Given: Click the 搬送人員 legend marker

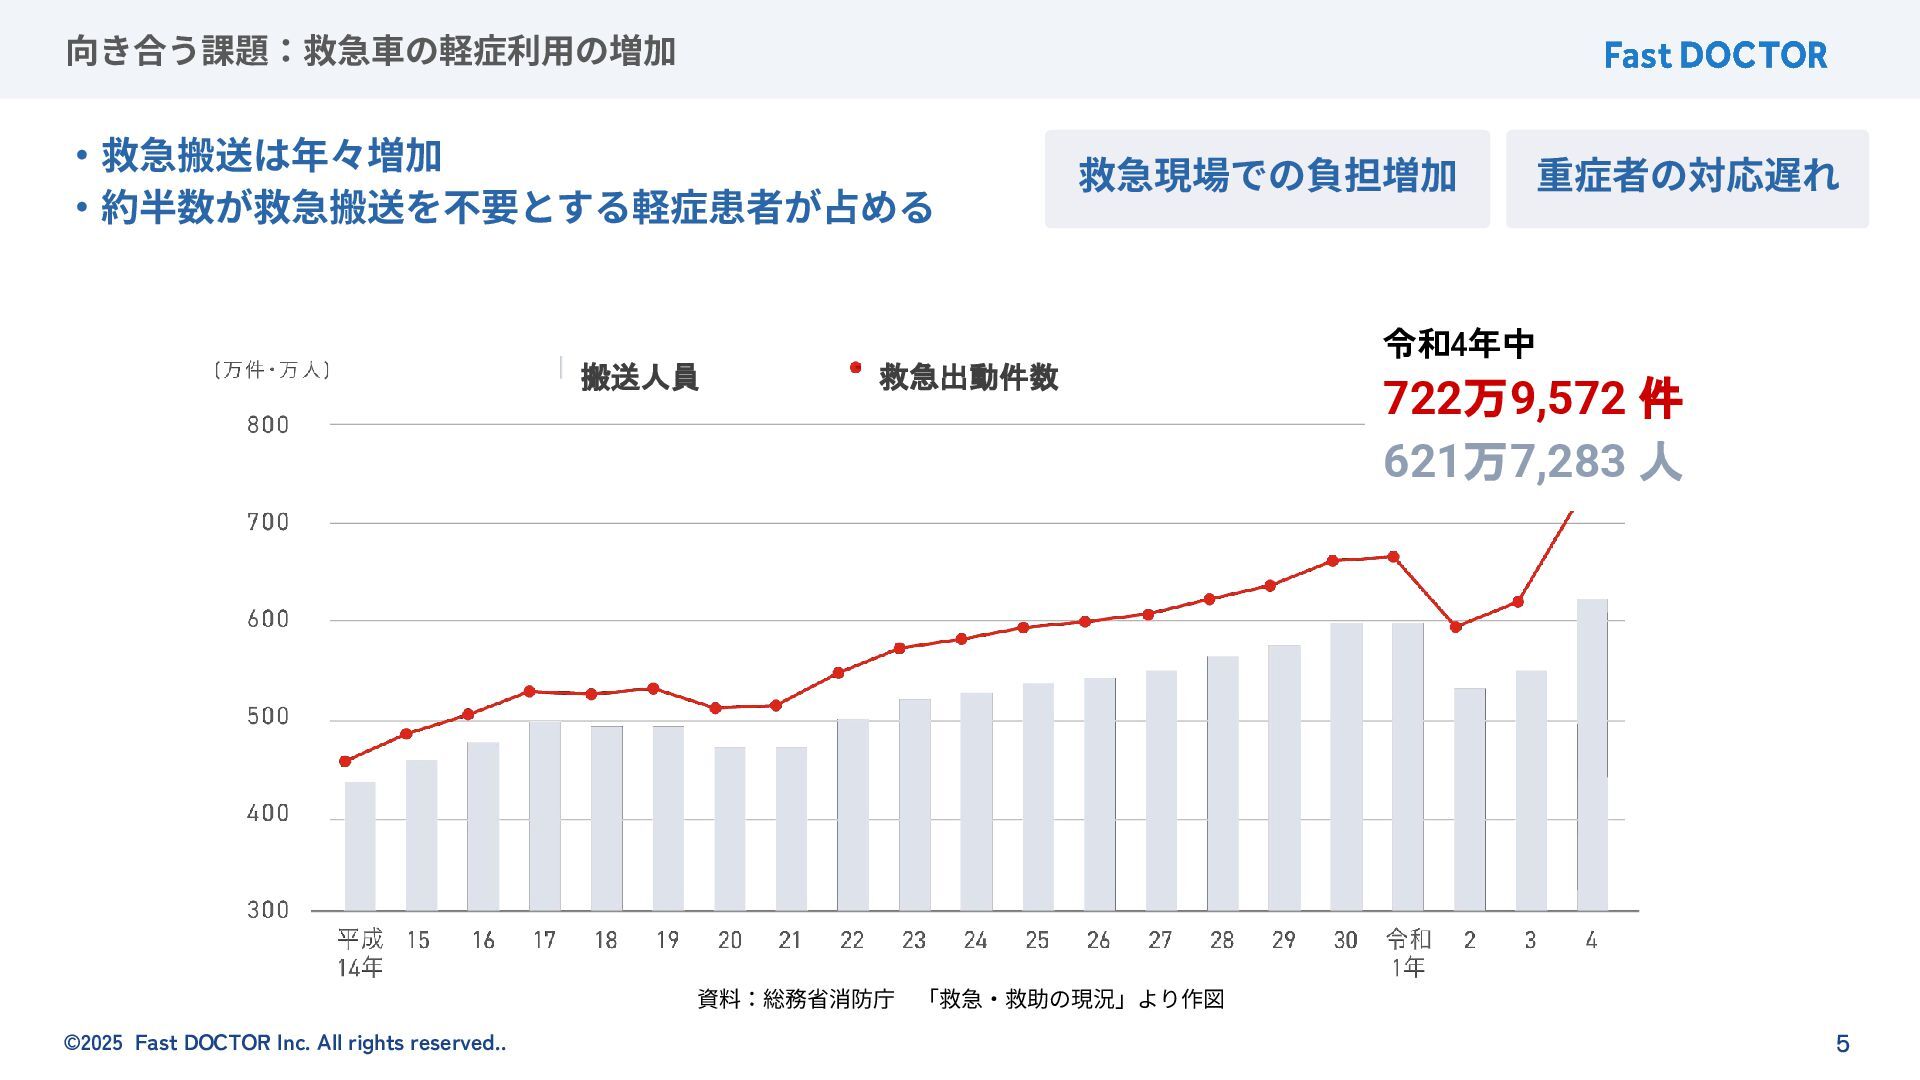Looking at the screenshot, I should point(561,368).
